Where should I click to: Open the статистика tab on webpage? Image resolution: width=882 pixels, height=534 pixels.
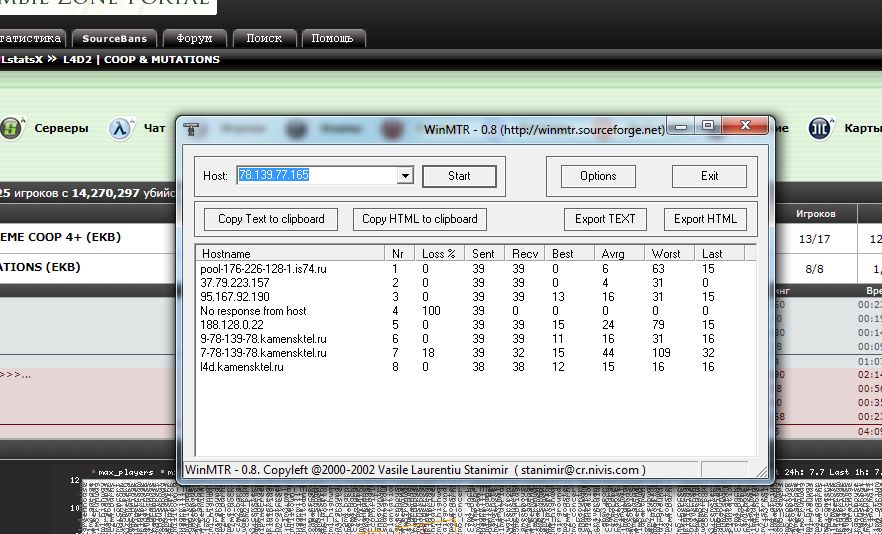coord(32,38)
